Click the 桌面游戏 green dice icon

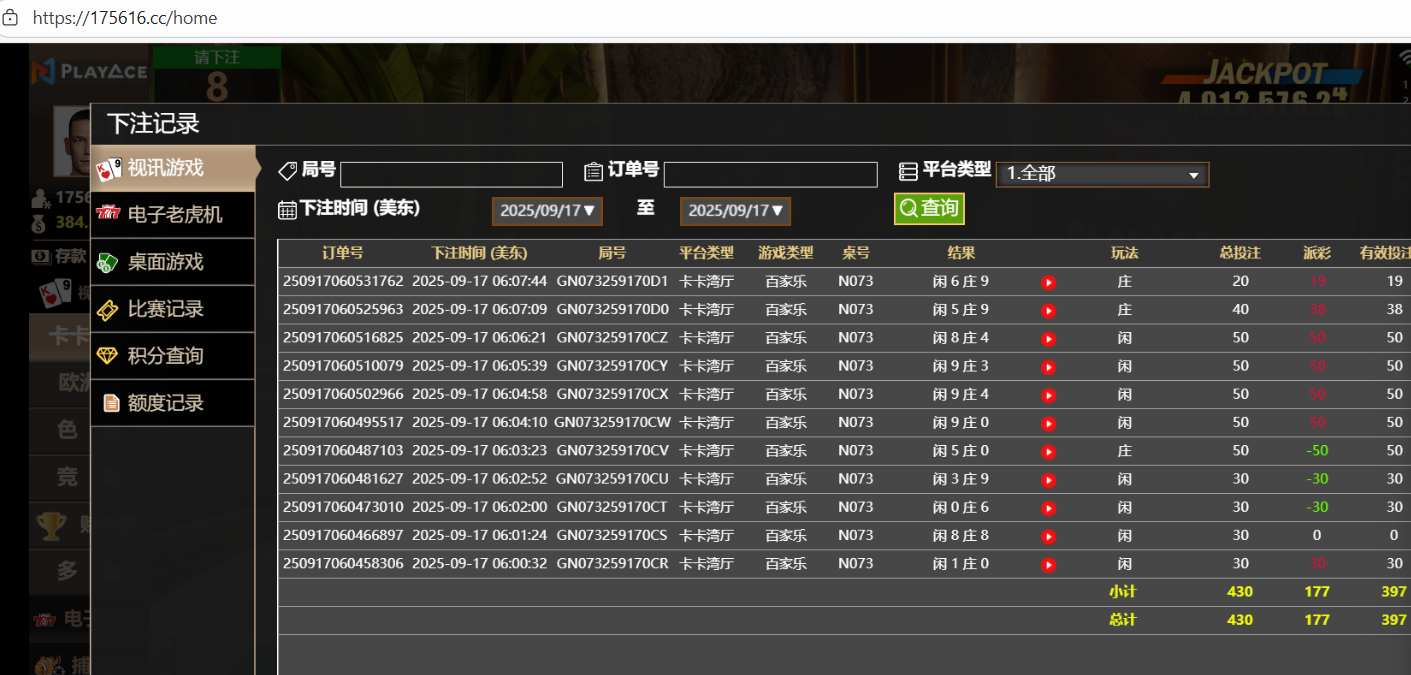pyautogui.click(x=108, y=262)
